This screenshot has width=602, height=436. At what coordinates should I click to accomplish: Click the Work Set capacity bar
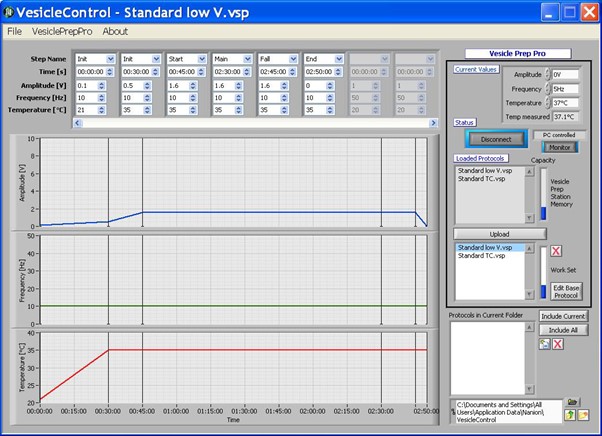[x=543, y=272]
